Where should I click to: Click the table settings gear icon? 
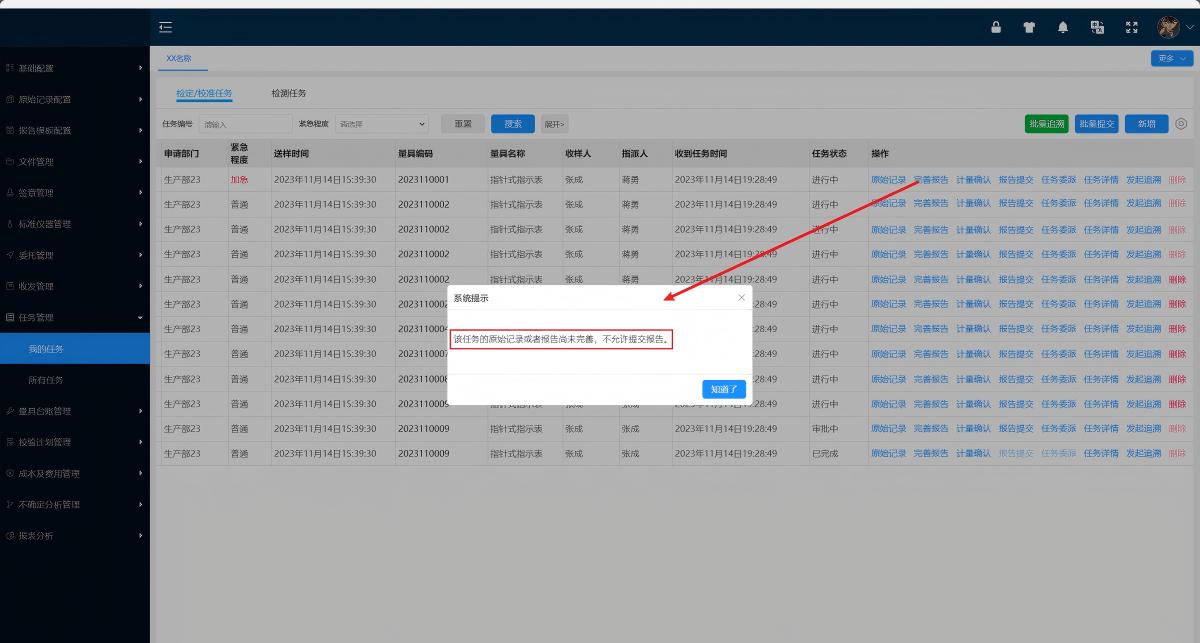coord(1181,124)
